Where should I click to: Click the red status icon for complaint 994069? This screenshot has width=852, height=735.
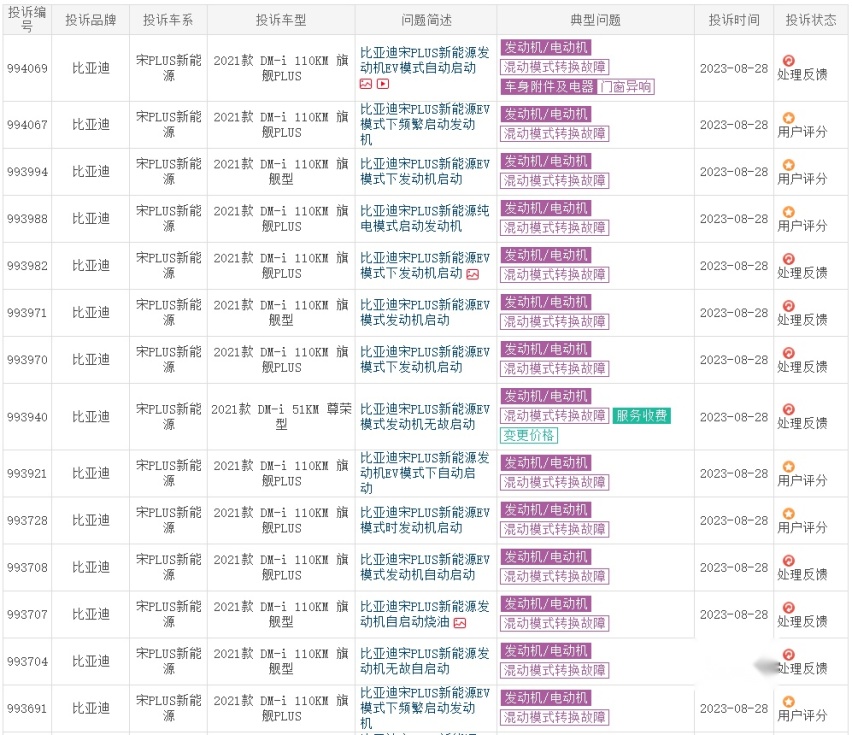click(788, 60)
